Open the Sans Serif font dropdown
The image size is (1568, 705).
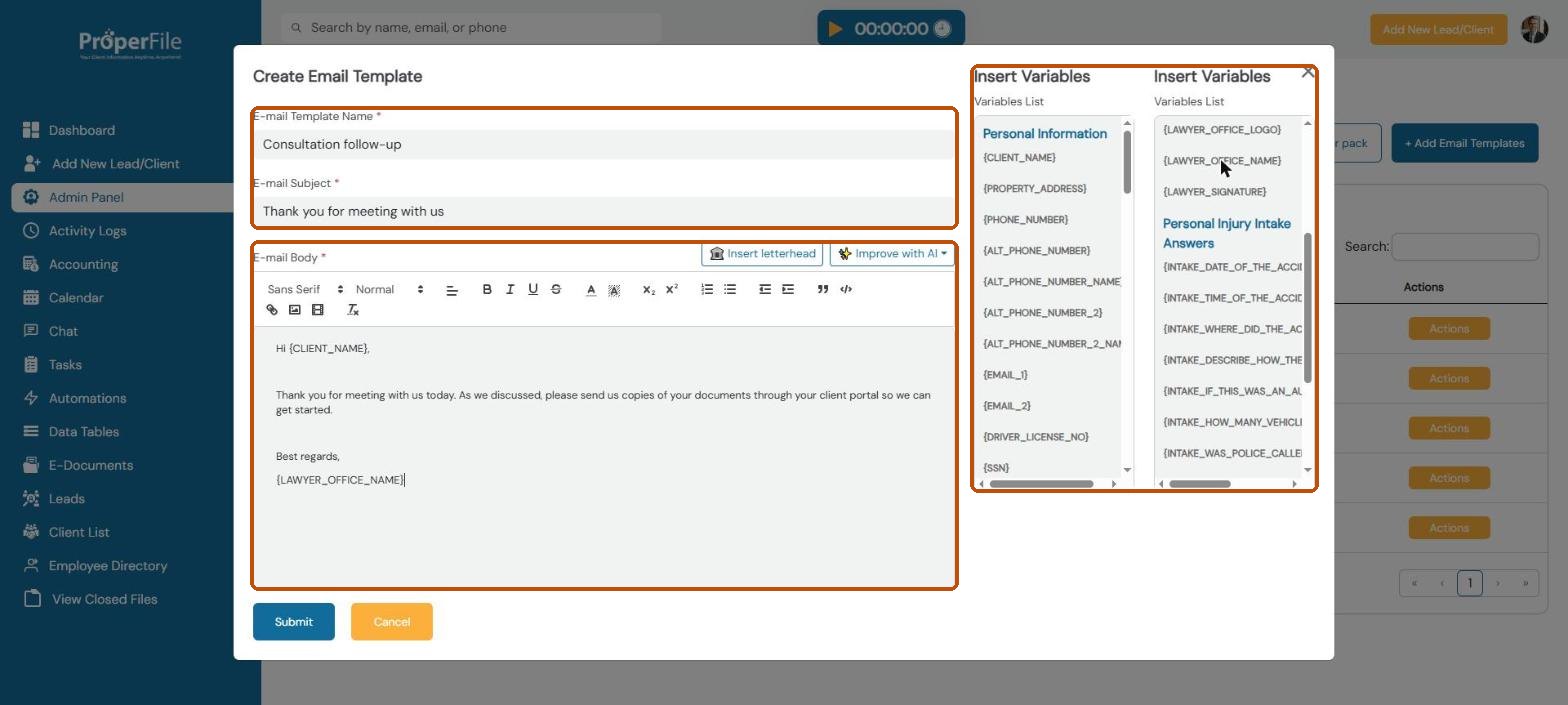(305, 289)
